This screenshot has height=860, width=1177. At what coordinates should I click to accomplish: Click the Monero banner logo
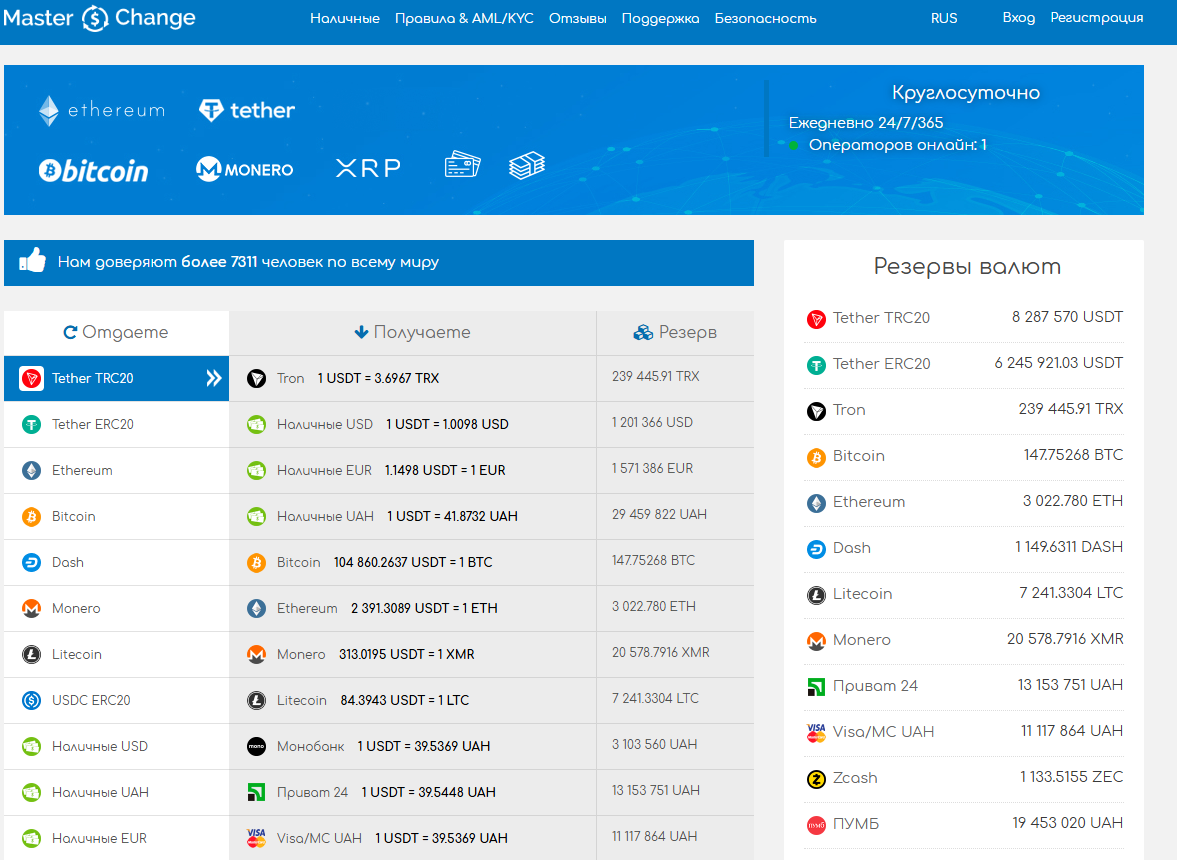[245, 169]
